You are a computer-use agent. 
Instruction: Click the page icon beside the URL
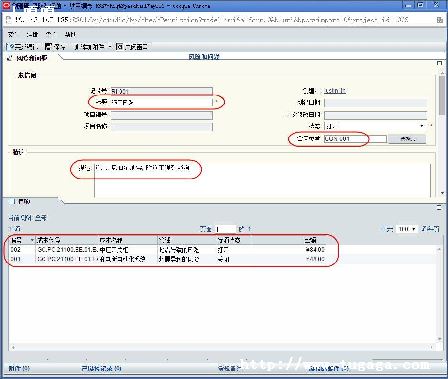(x=9, y=20)
